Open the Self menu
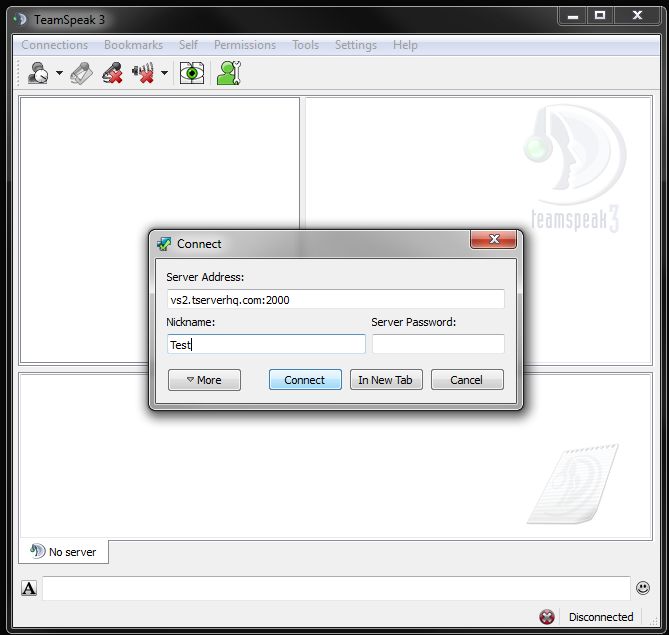The image size is (669, 635). 188,45
